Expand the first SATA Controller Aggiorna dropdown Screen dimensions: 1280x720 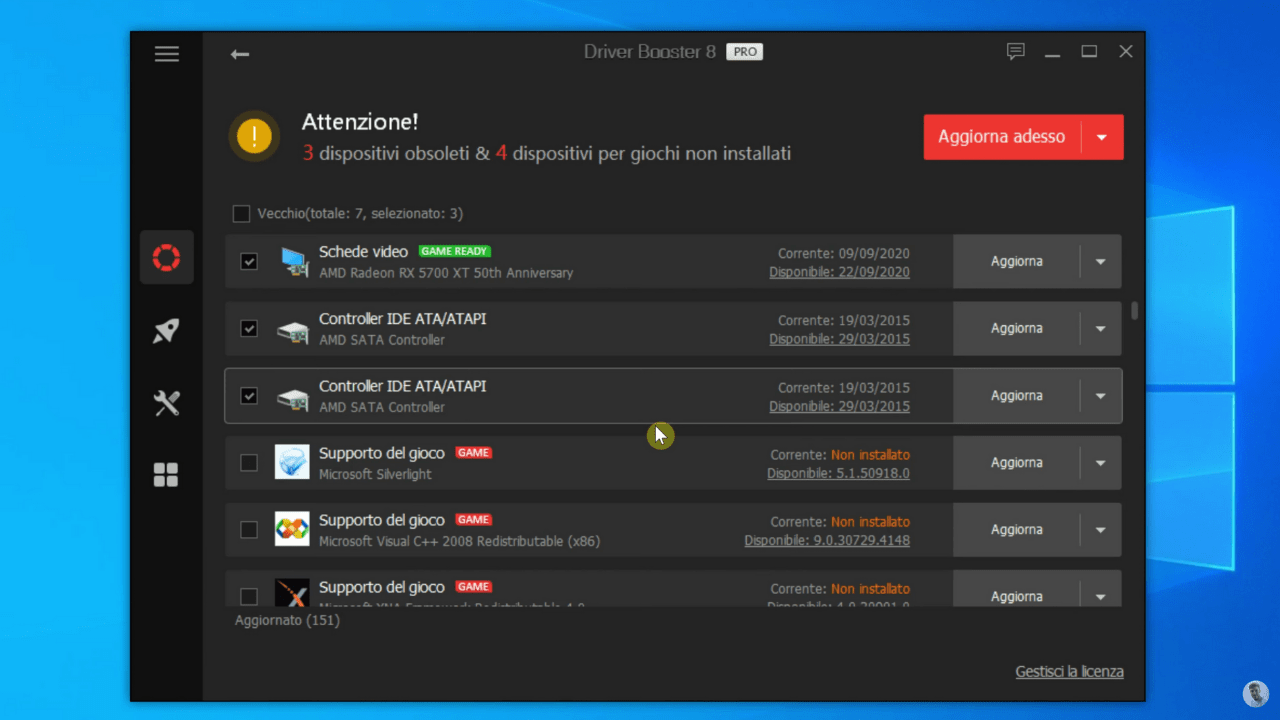coord(1101,329)
